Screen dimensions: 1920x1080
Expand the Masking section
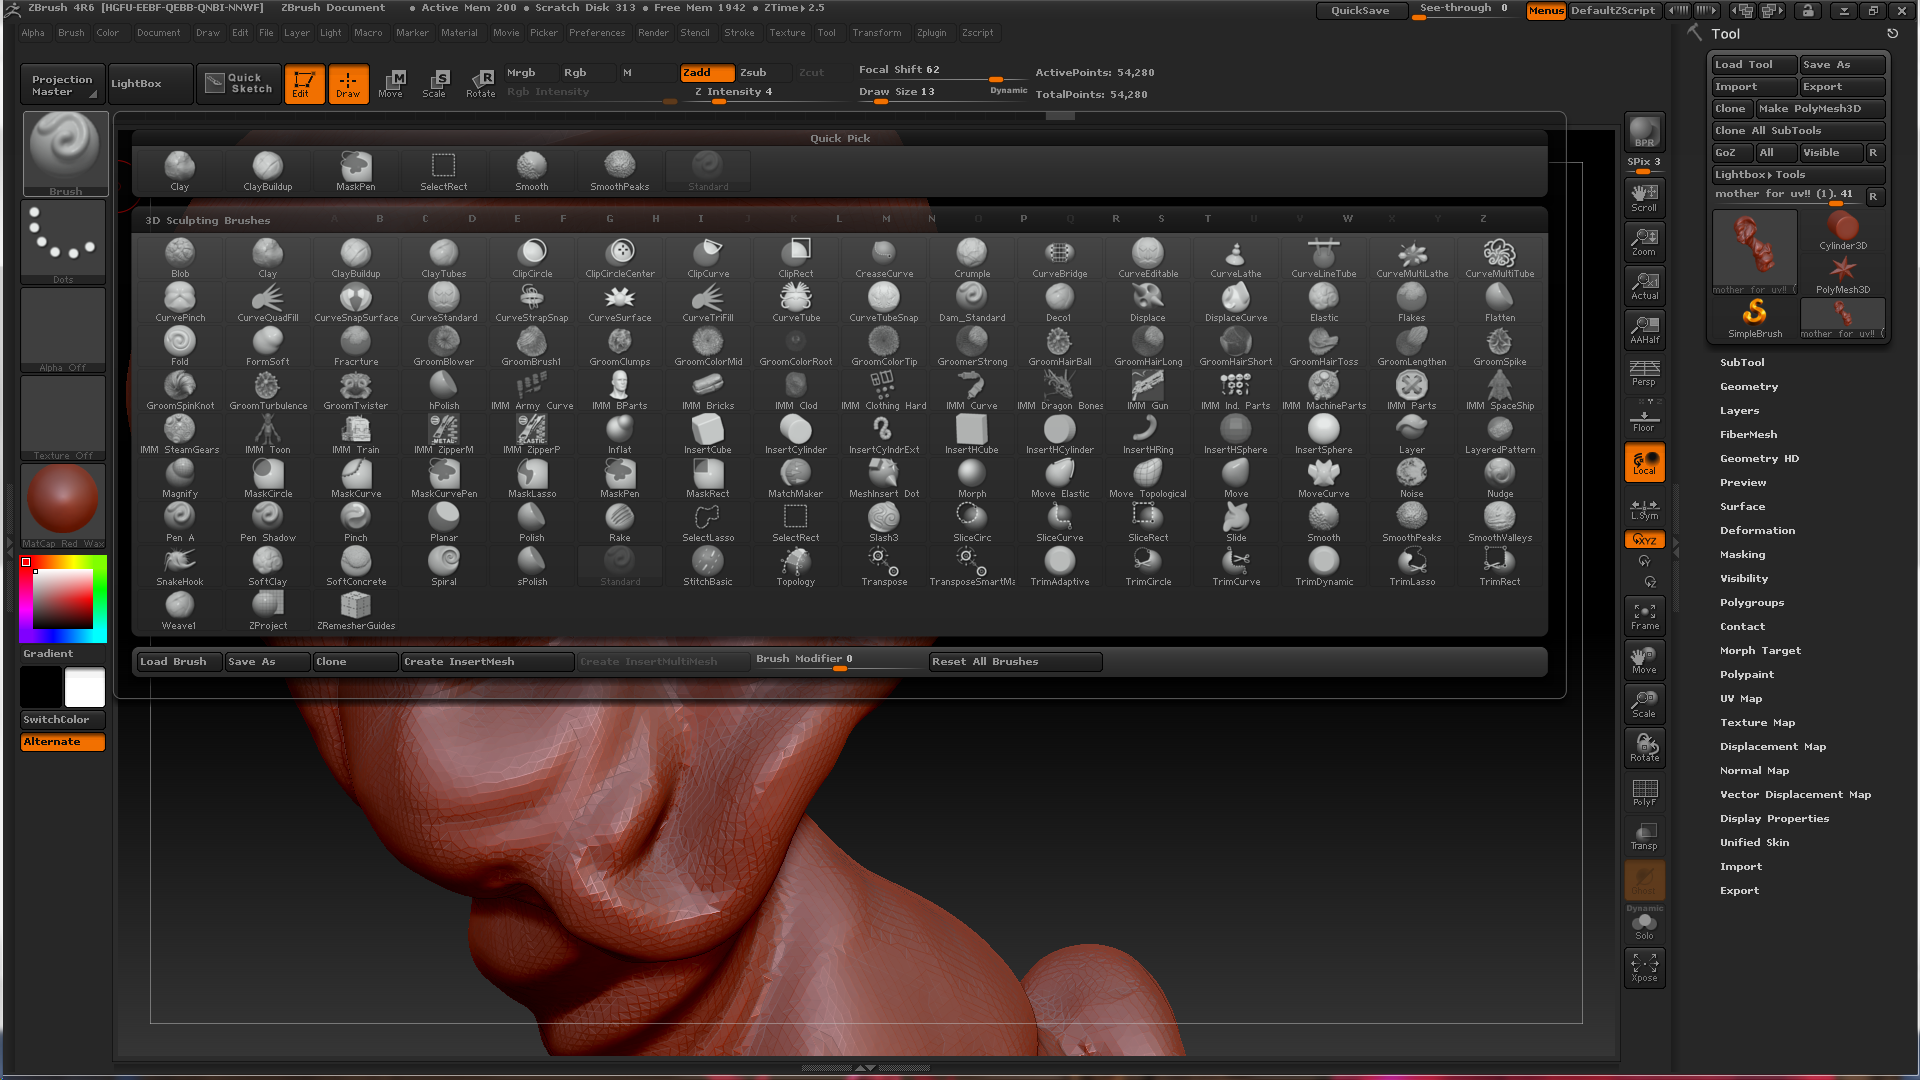coord(1742,555)
